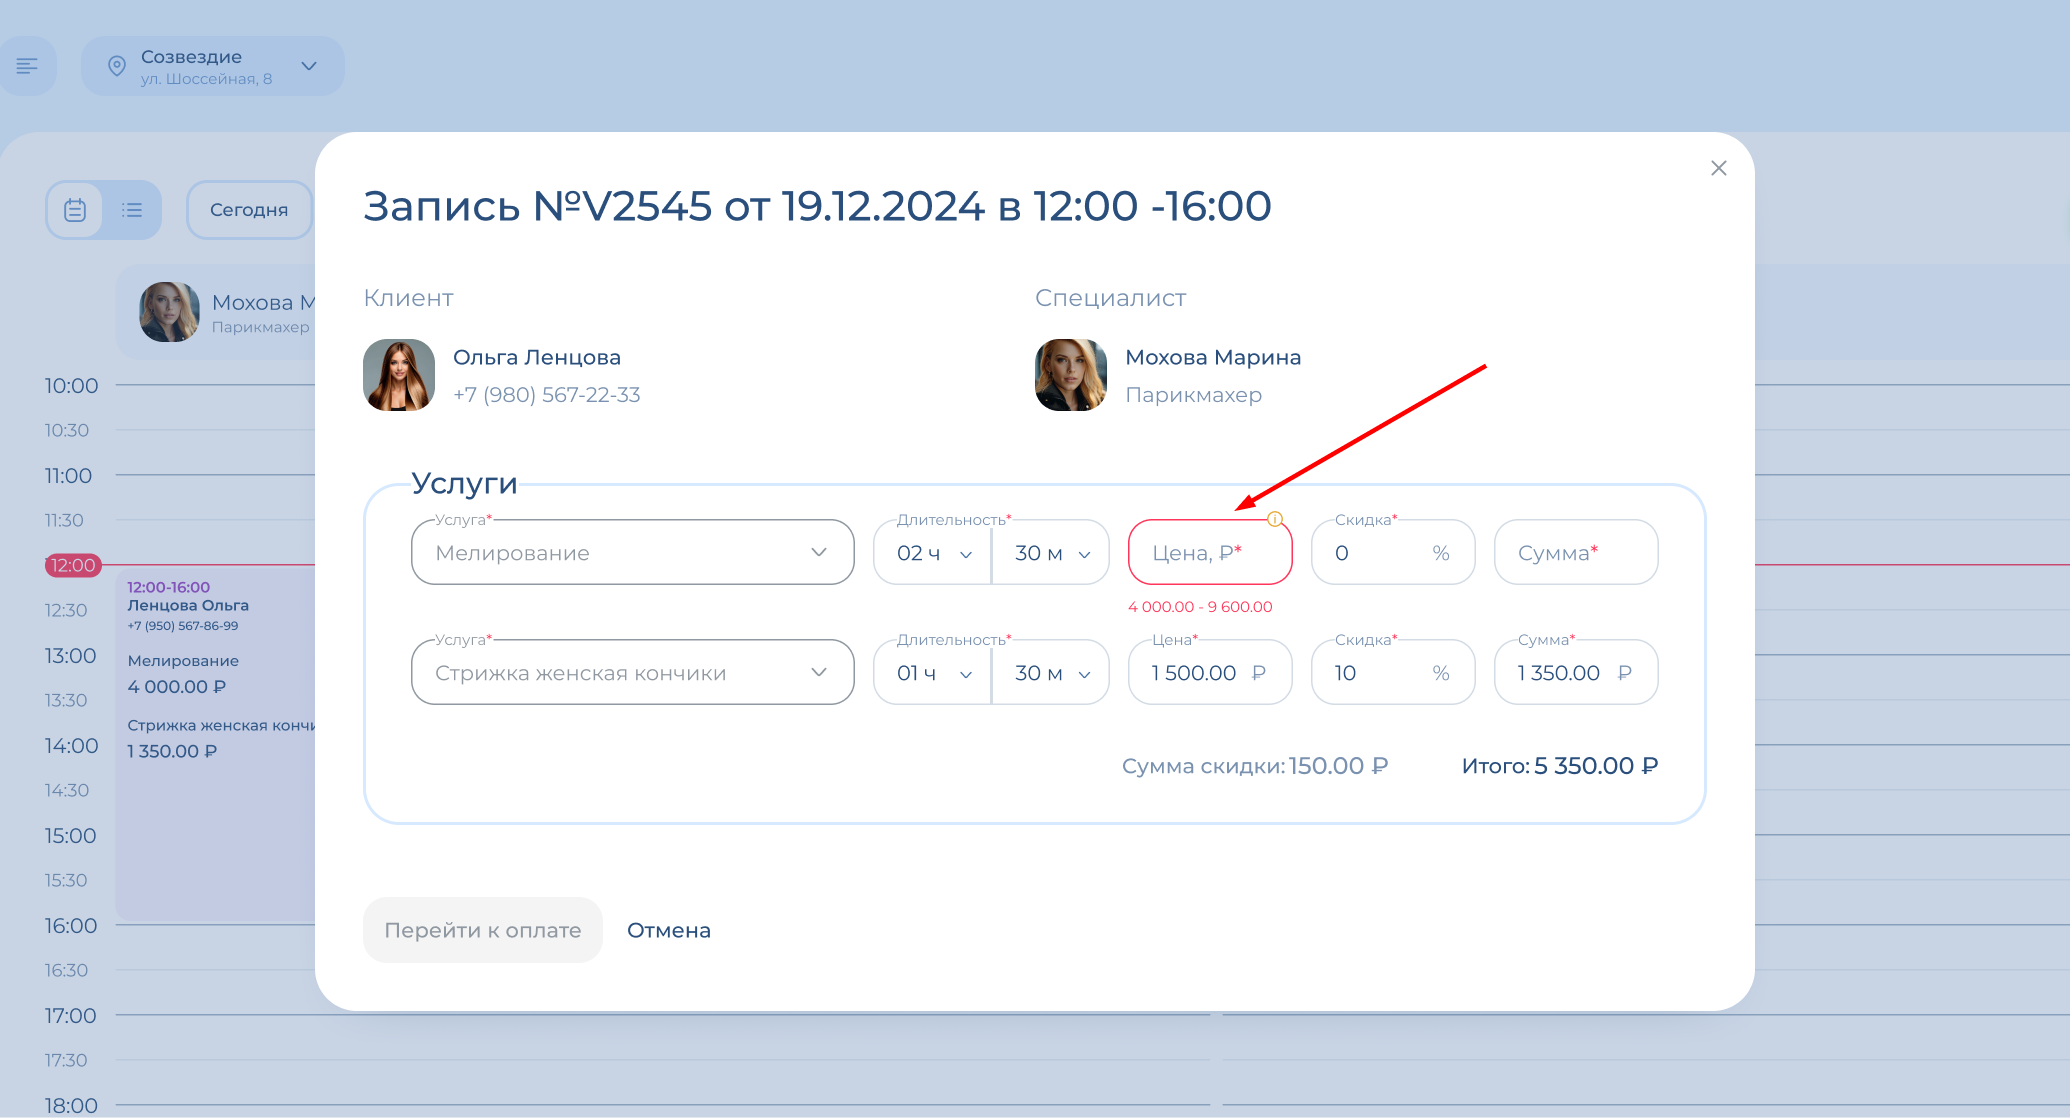Click the Отмена link
This screenshot has height=1118, width=2070.
tap(668, 930)
